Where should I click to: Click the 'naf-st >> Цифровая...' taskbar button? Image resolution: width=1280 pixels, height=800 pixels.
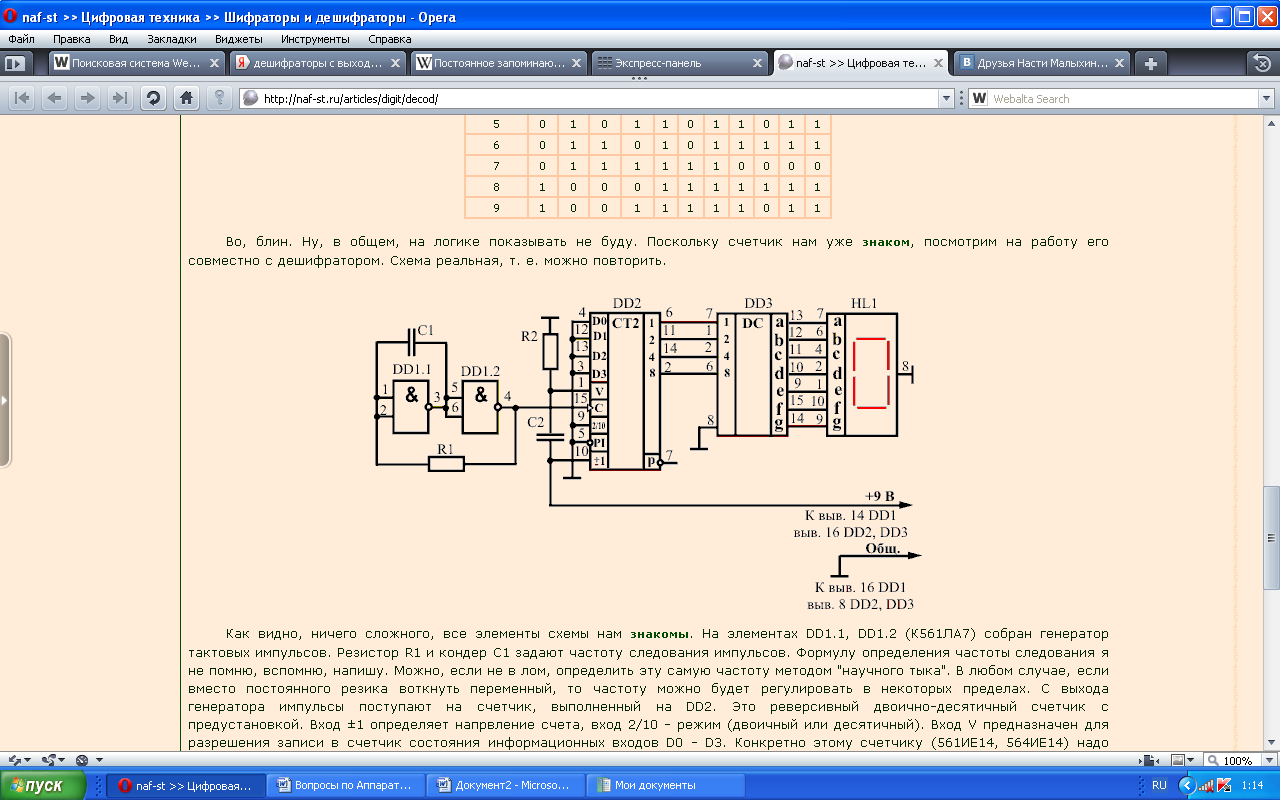pyautogui.click(x=185, y=785)
